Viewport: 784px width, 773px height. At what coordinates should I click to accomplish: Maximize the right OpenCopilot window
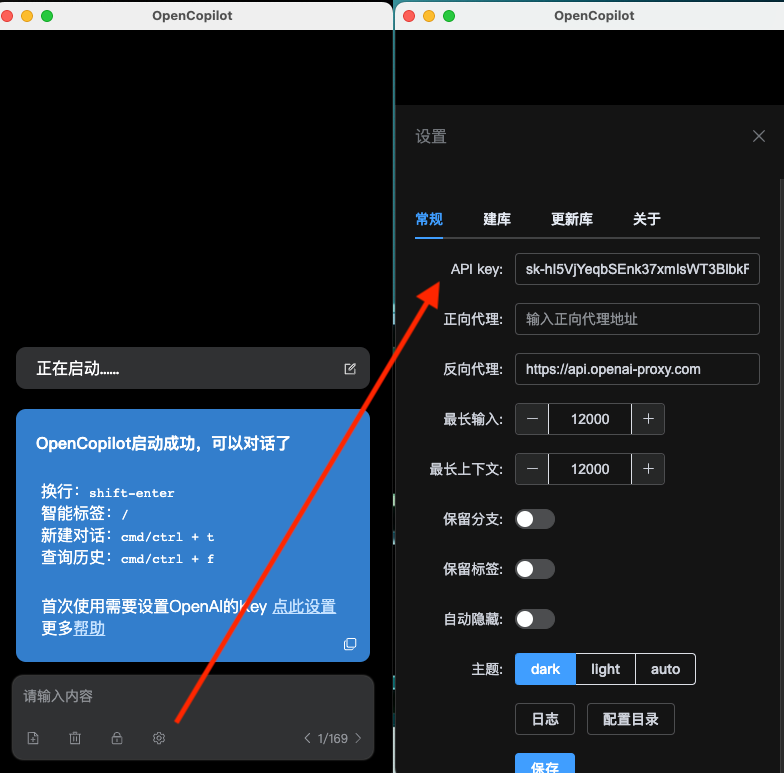(x=449, y=16)
